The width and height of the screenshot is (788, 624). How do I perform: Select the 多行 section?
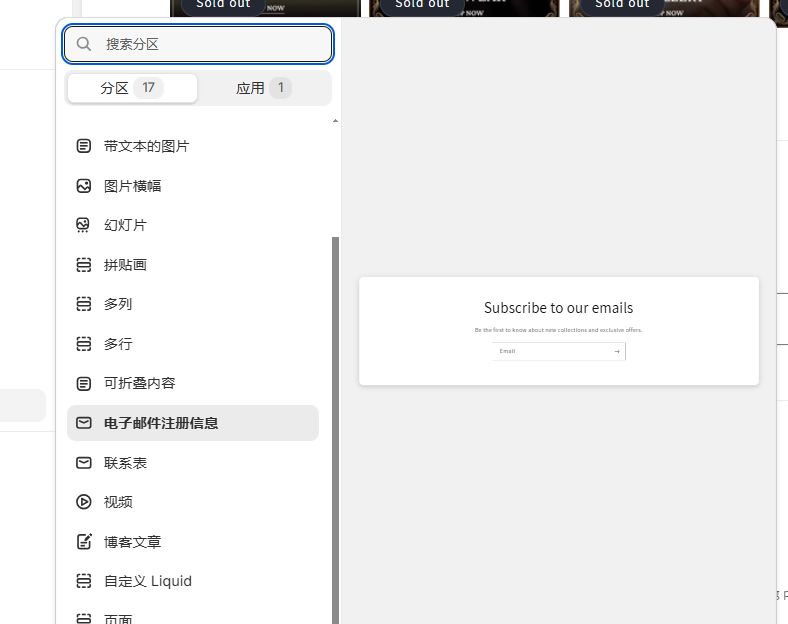193,344
